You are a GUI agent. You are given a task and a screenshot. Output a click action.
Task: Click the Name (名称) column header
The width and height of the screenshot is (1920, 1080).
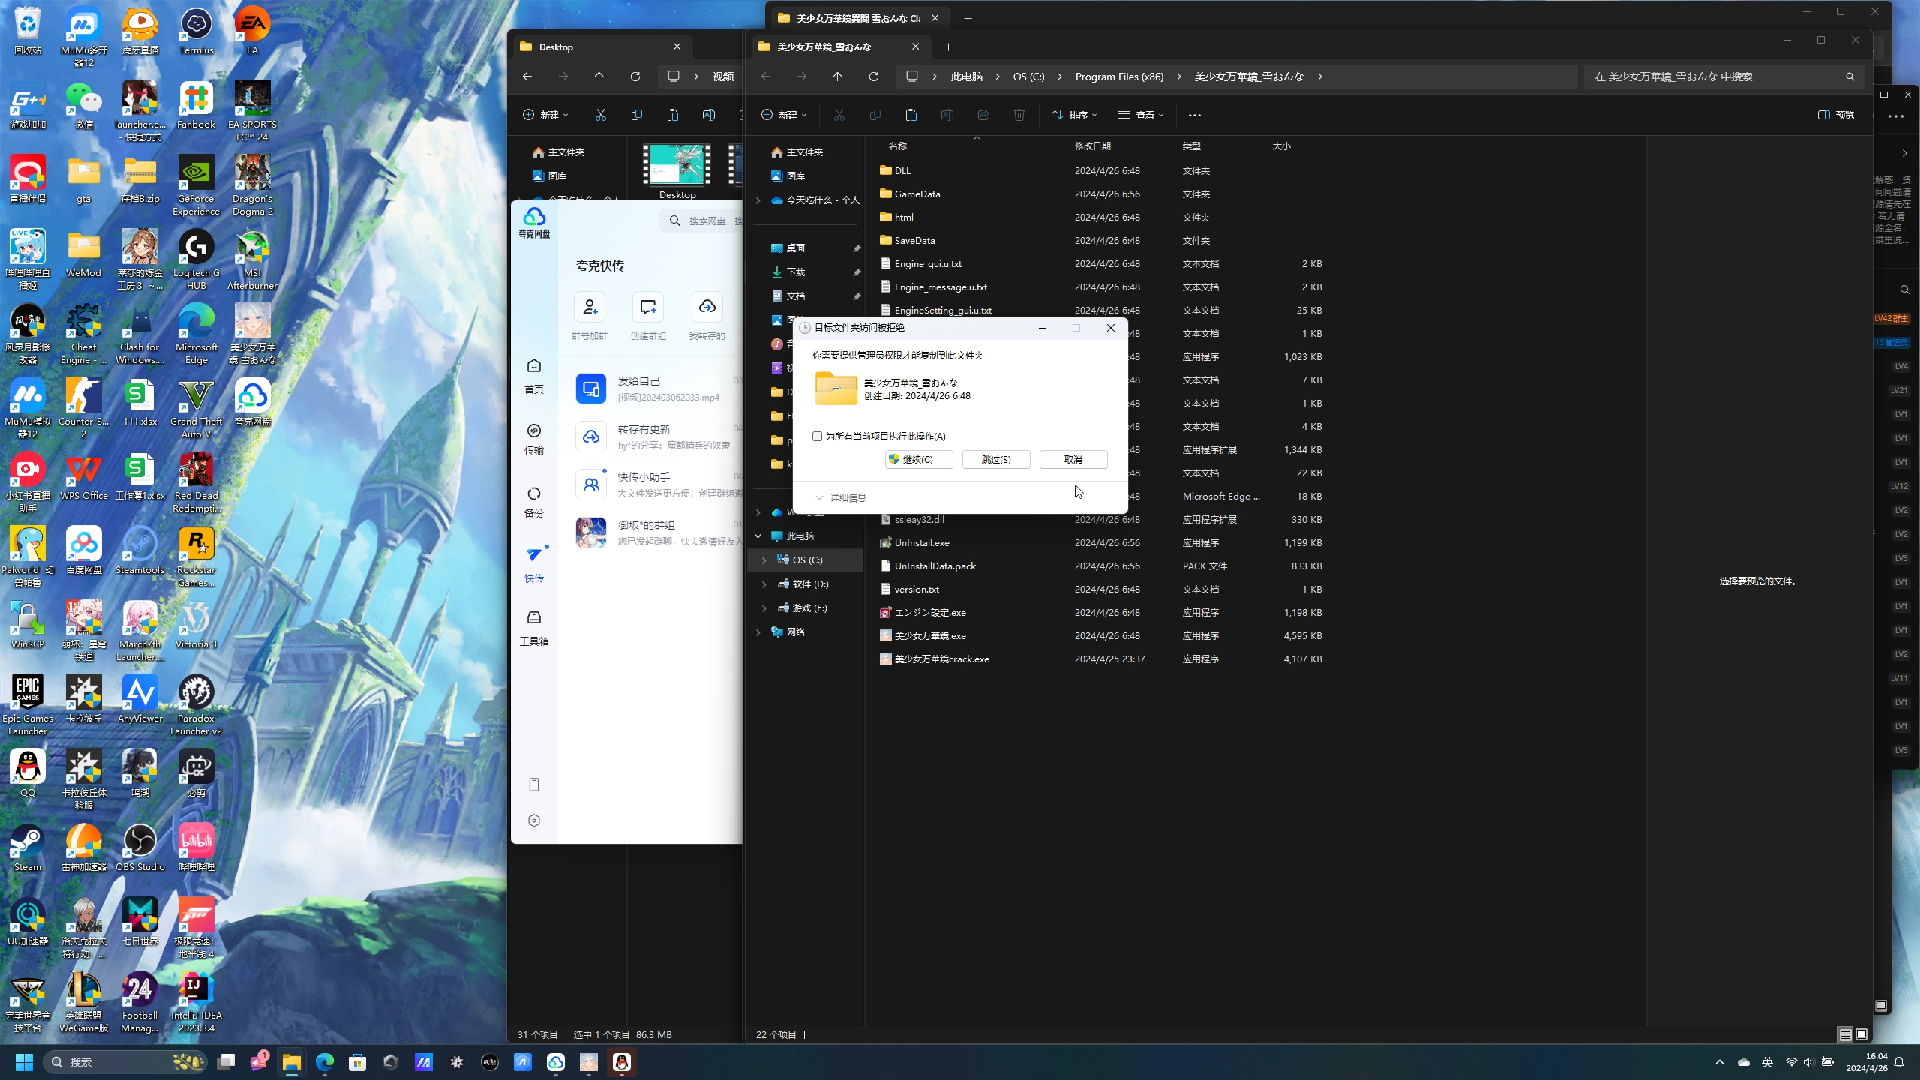tap(898, 146)
